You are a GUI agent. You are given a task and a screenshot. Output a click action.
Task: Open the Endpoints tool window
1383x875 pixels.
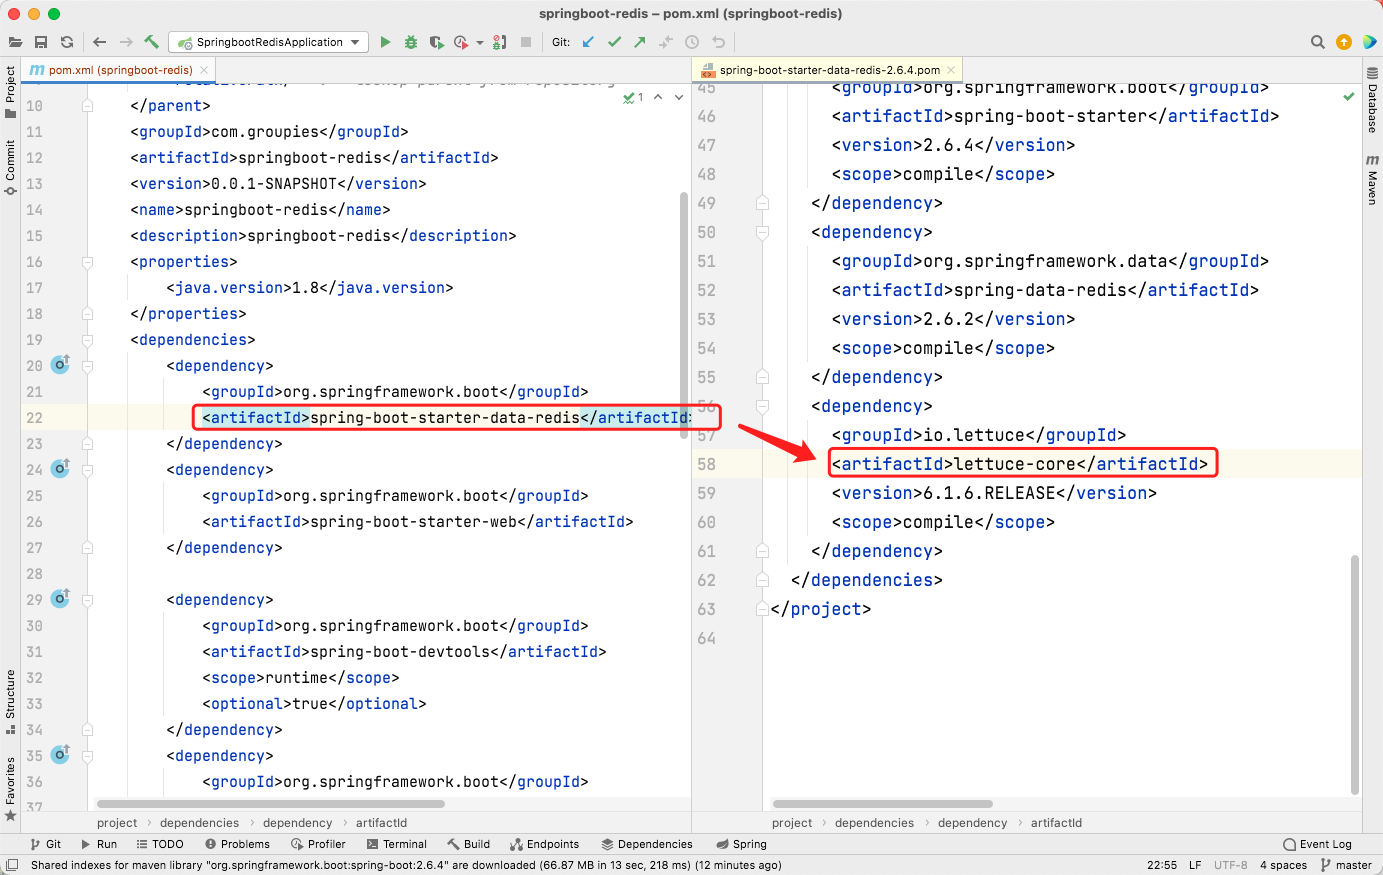coord(545,844)
